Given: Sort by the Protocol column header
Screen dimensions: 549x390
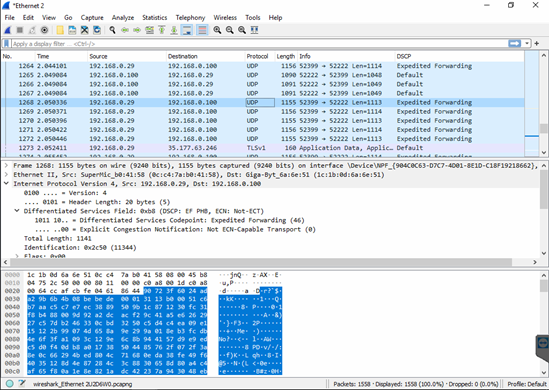Looking at the screenshot, I should coord(259,56).
